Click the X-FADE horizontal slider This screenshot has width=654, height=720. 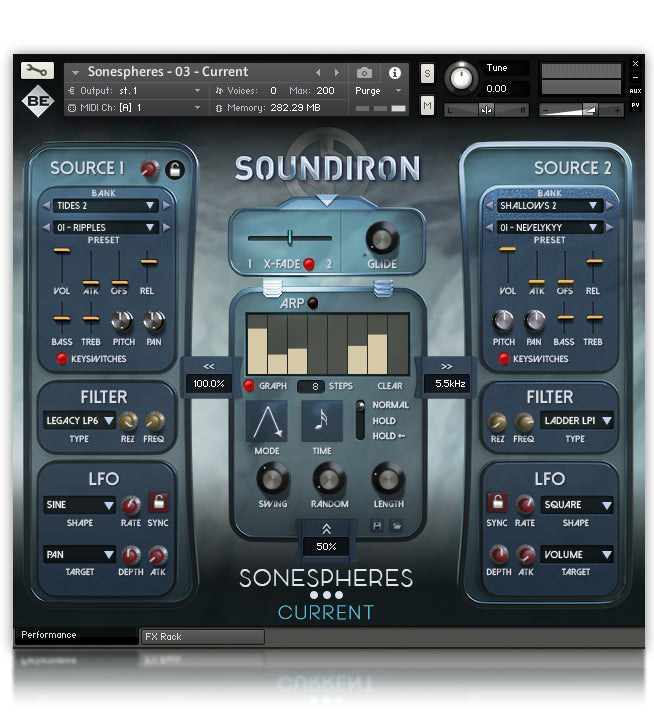[x=290, y=238]
